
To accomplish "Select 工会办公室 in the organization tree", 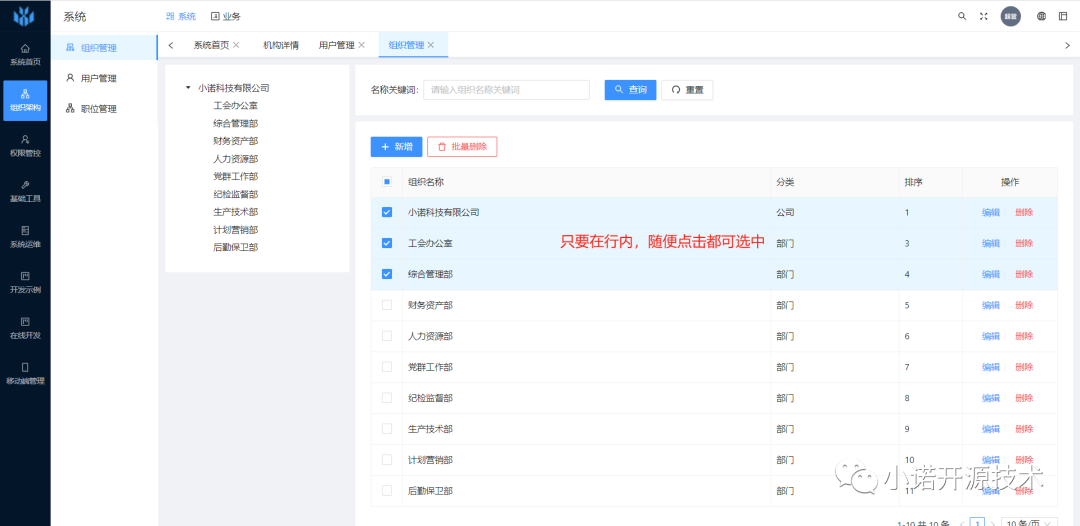I will 236,105.
